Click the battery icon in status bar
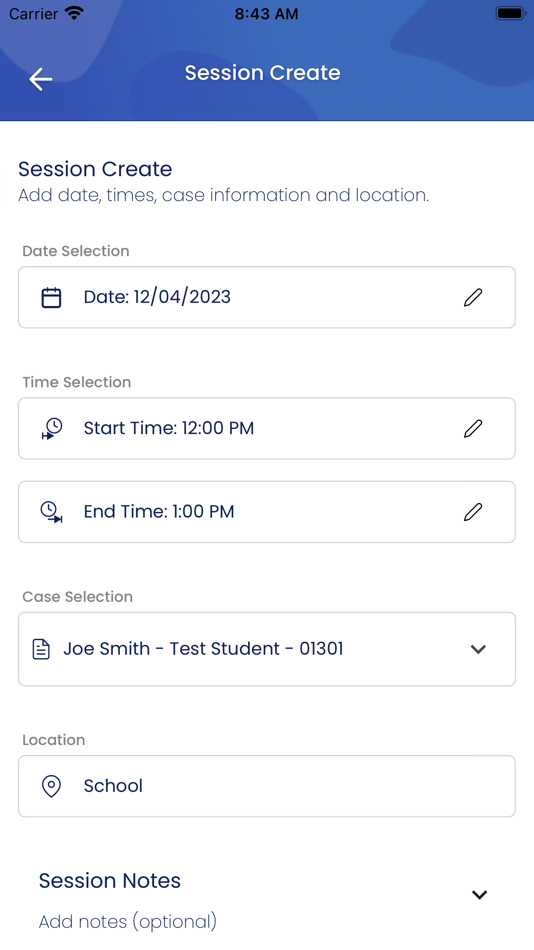Image resolution: width=534 pixels, height=950 pixels. coord(510,13)
